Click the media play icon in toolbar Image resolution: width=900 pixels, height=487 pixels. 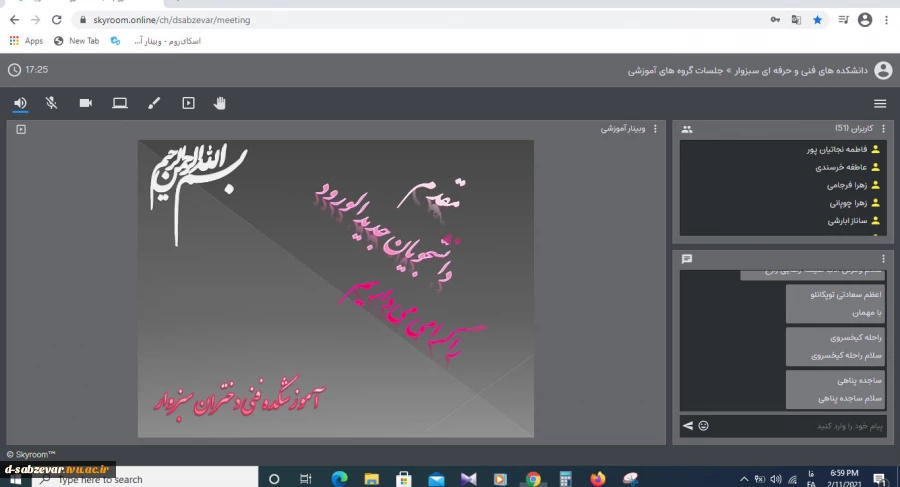tap(188, 103)
